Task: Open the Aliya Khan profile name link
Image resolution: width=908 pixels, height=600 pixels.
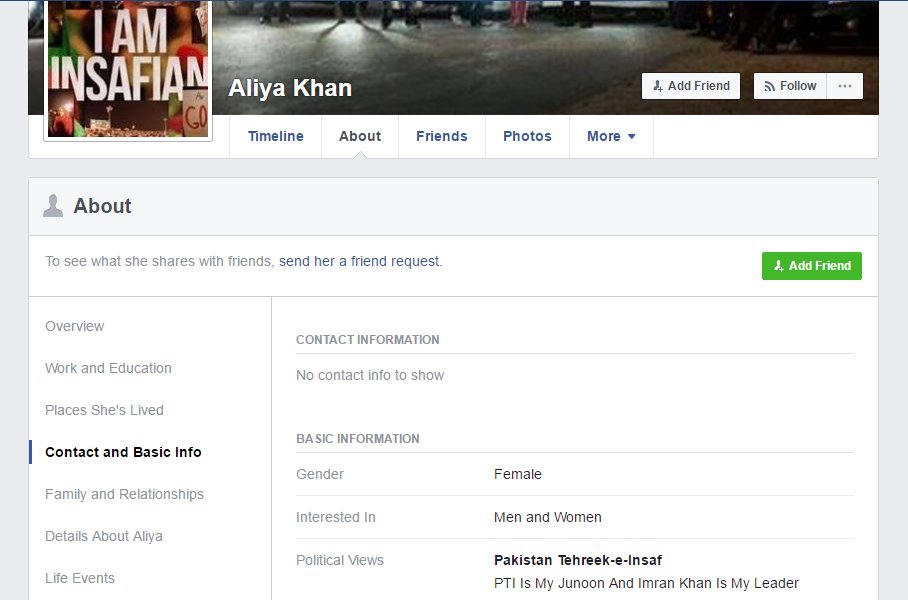Action: tap(290, 88)
